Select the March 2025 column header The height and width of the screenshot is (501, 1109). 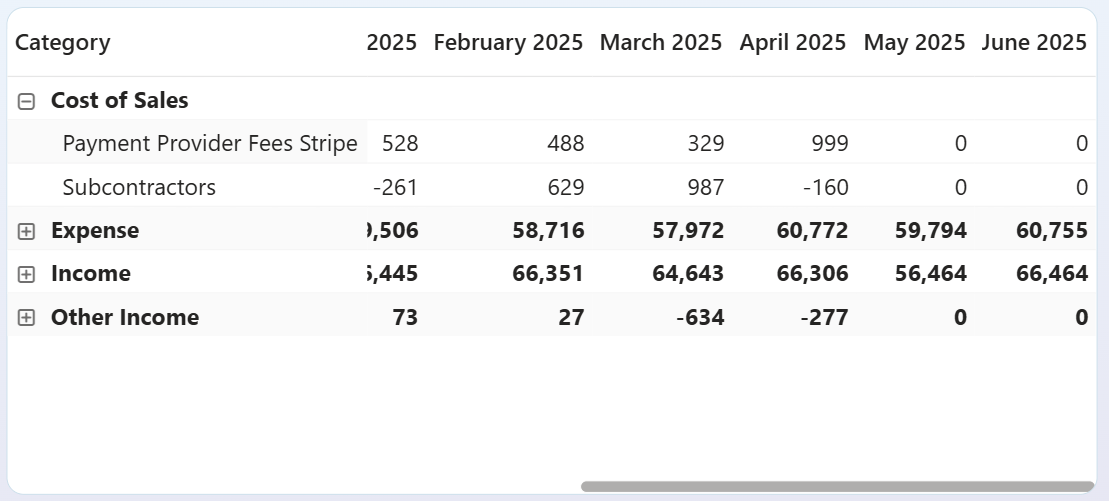point(660,43)
